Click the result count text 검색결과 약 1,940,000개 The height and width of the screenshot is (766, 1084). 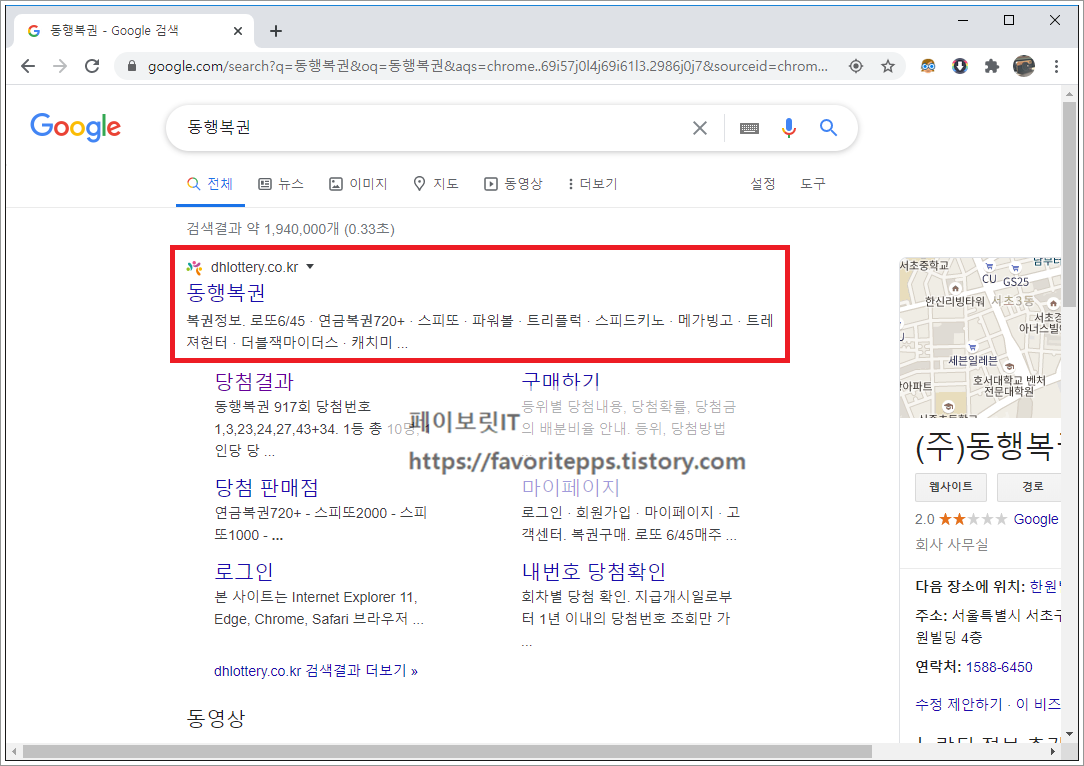(x=263, y=229)
